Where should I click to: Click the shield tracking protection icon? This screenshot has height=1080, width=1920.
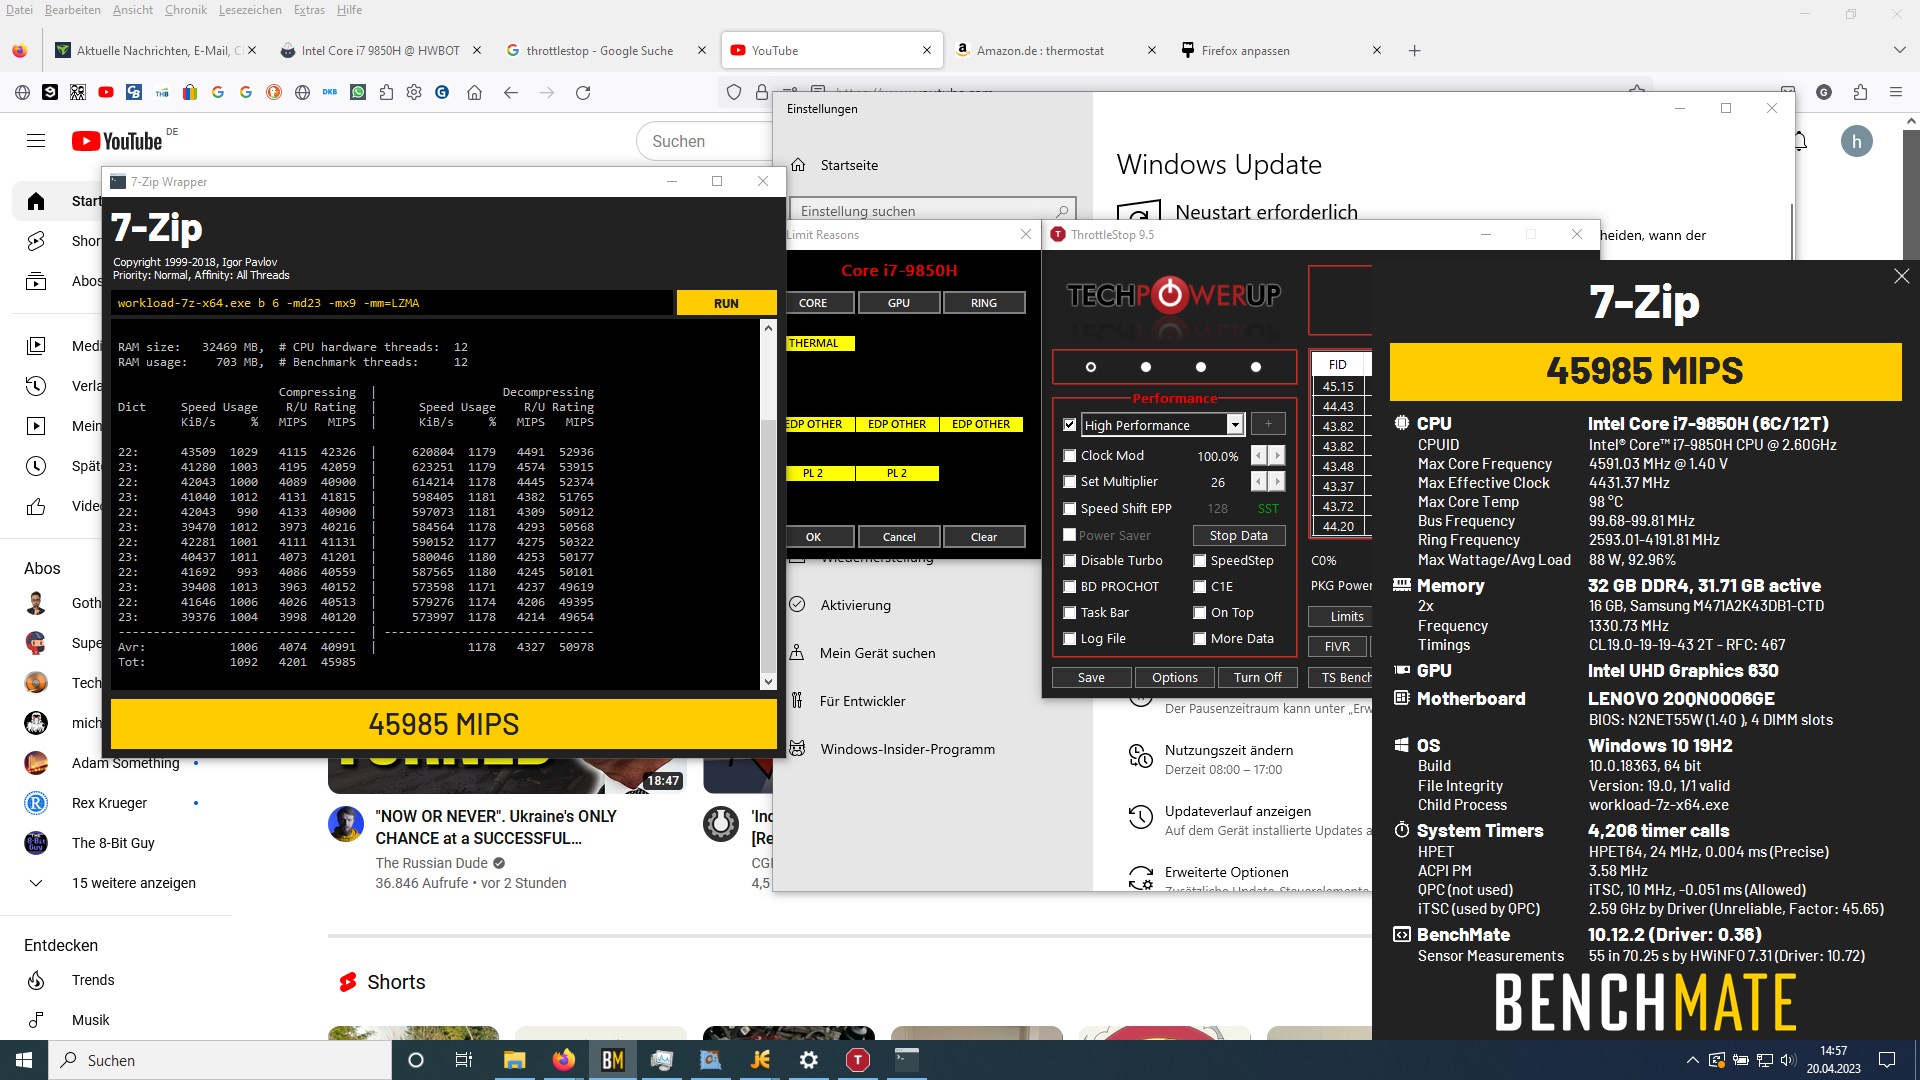(734, 92)
